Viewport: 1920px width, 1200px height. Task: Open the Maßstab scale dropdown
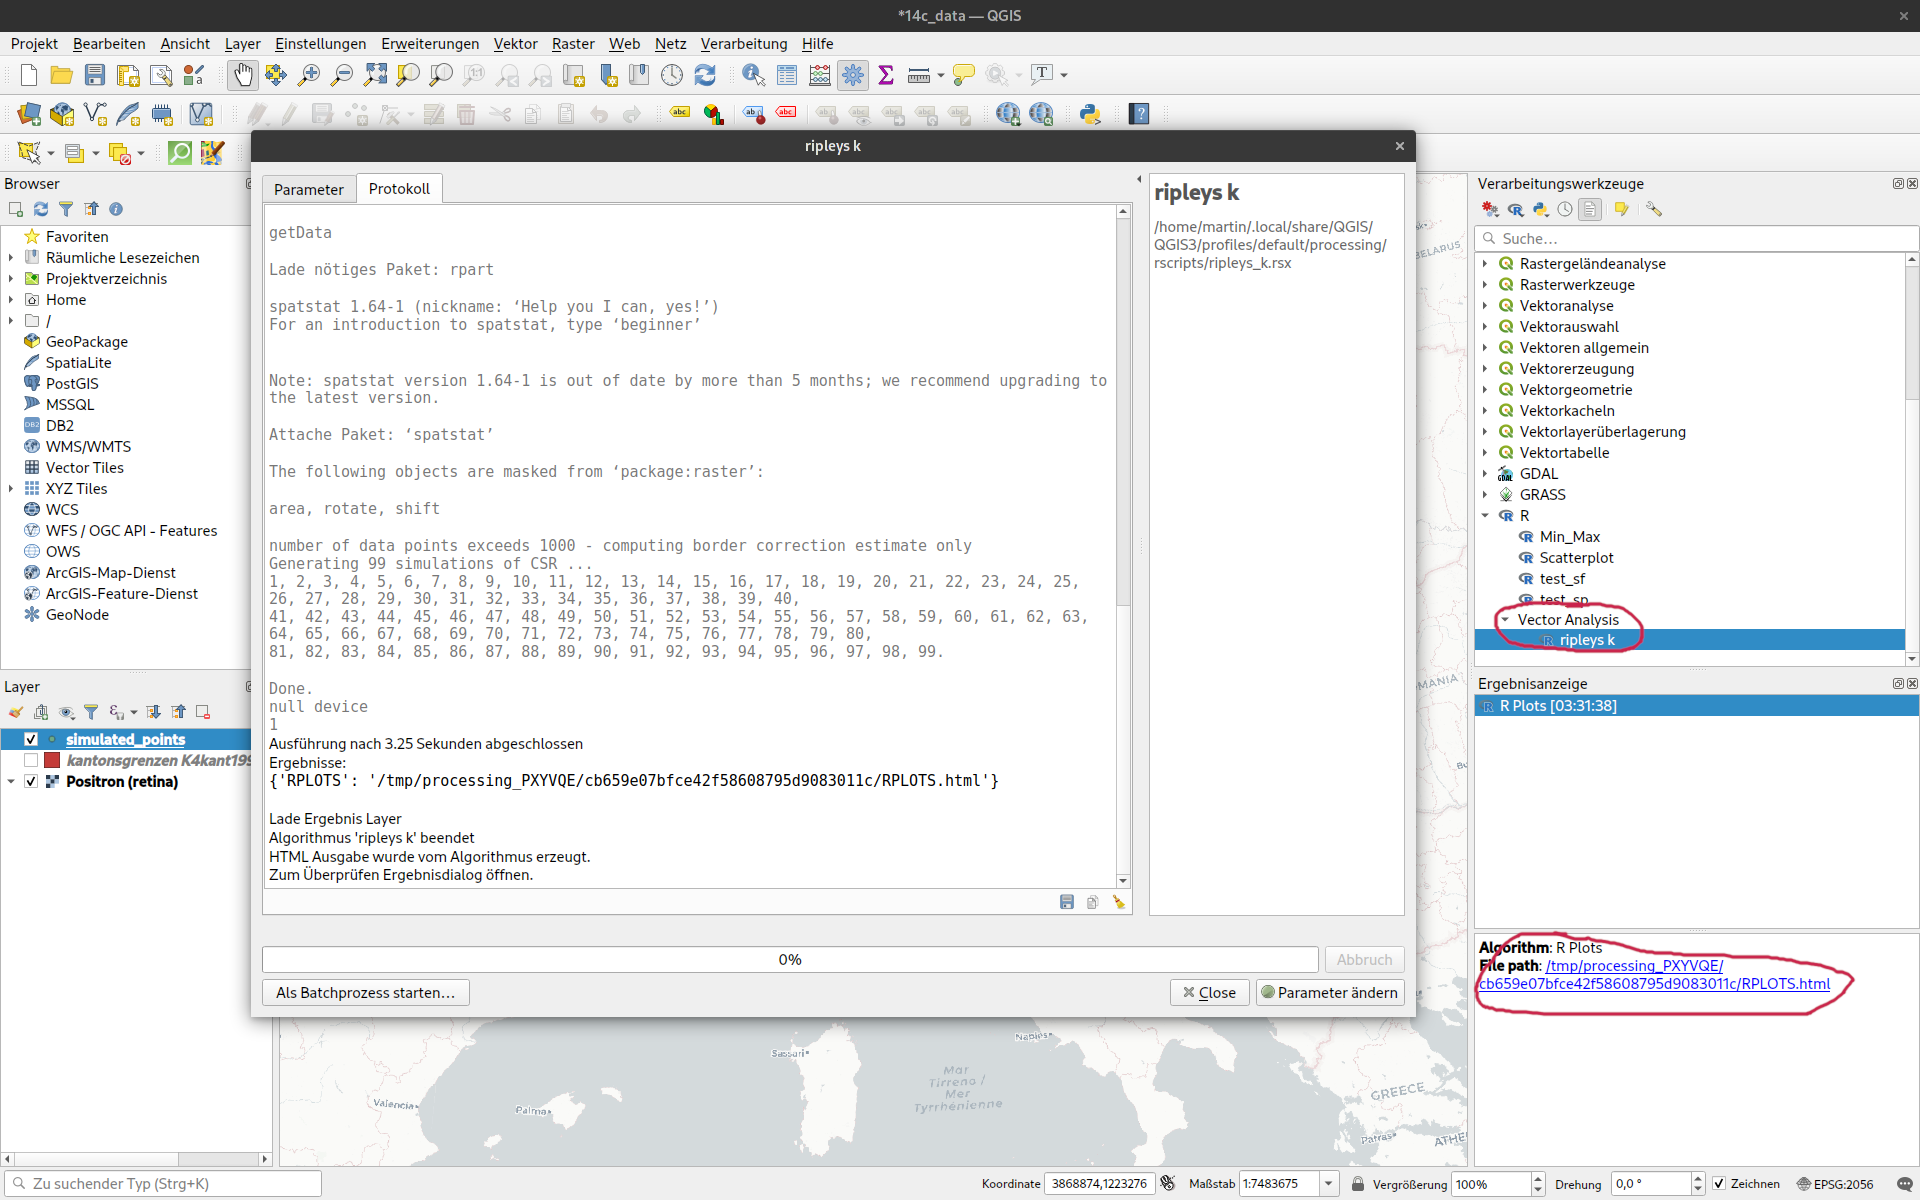click(1329, 1183)
